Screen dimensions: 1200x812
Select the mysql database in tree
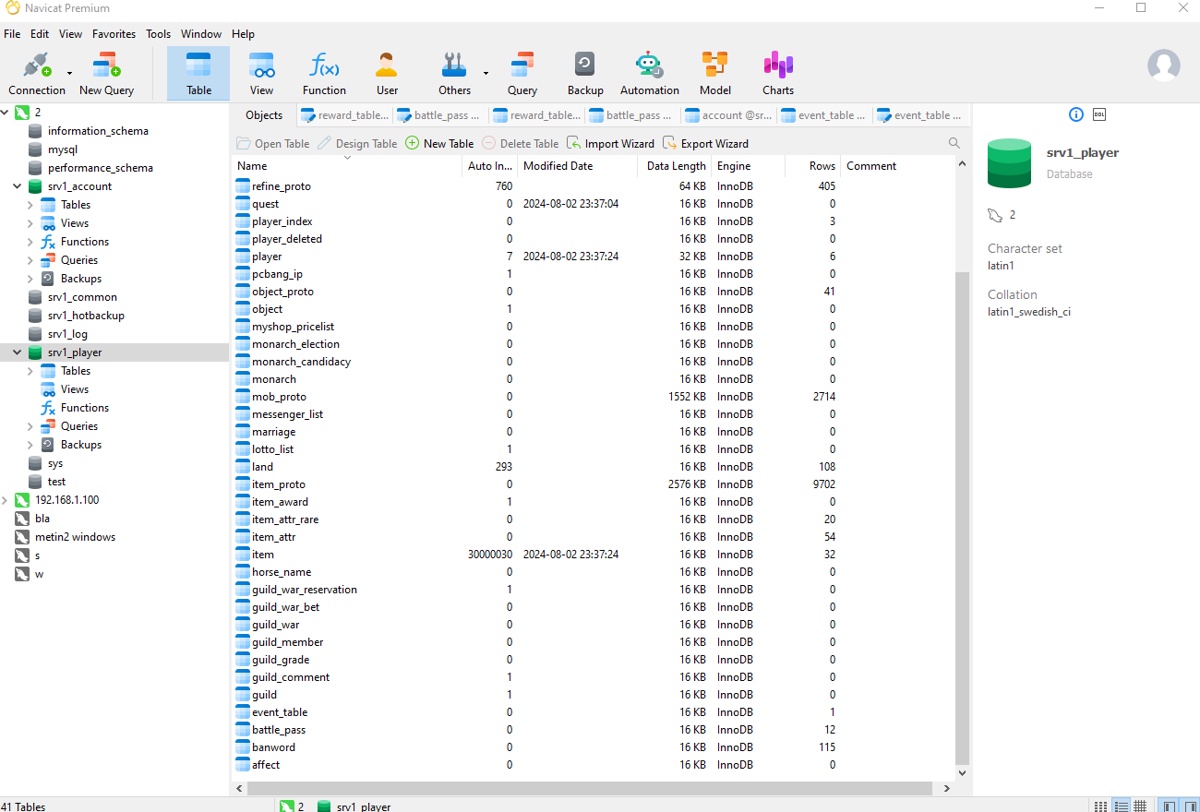click(x=62, y=149)
